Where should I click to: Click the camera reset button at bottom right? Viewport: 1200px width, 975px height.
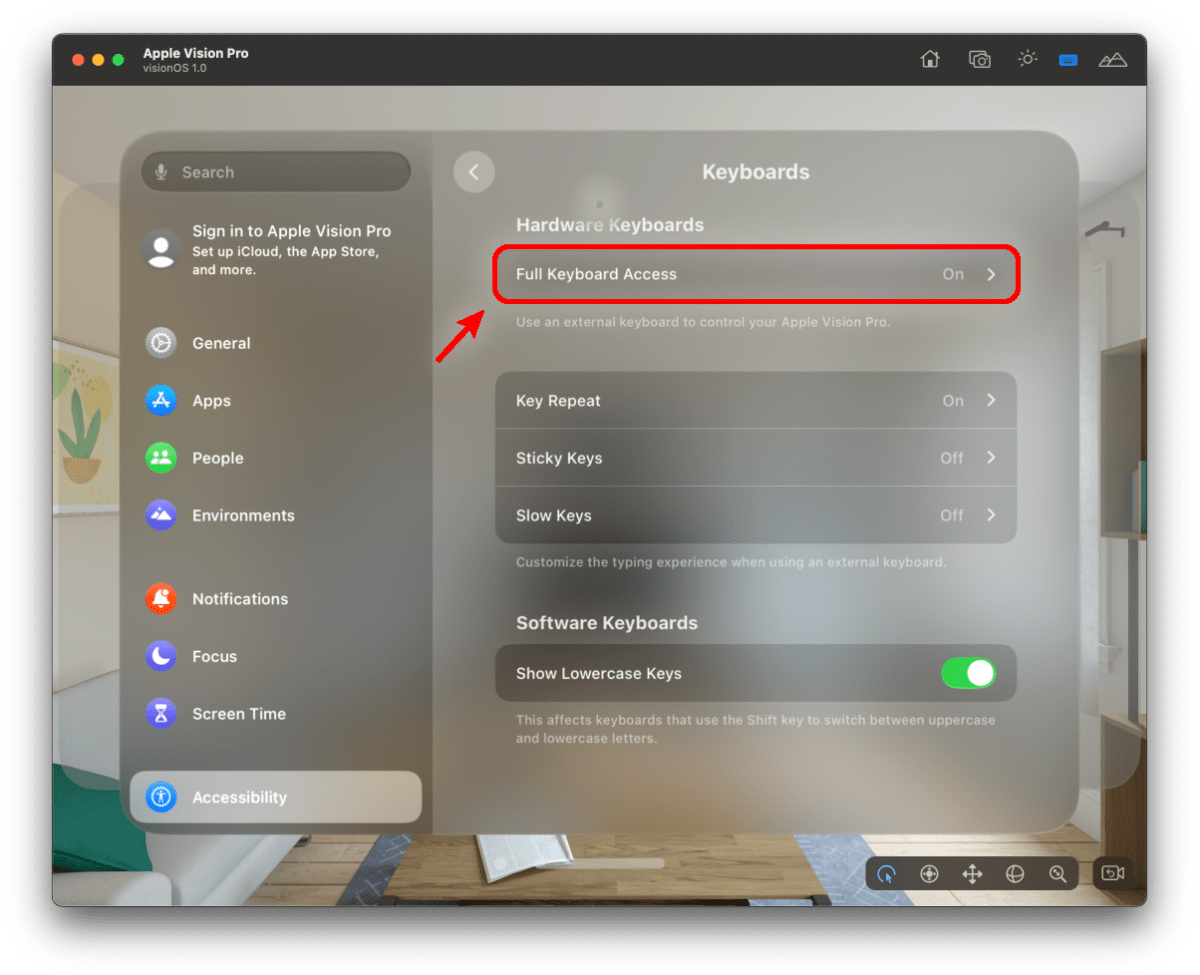pyautogui.click(x=1113, y=873)
